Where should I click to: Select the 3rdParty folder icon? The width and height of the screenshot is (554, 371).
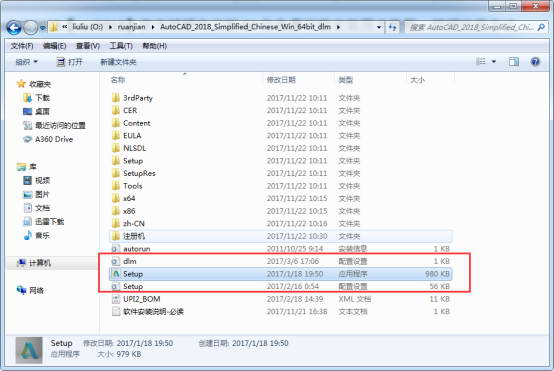coord(116,98)
